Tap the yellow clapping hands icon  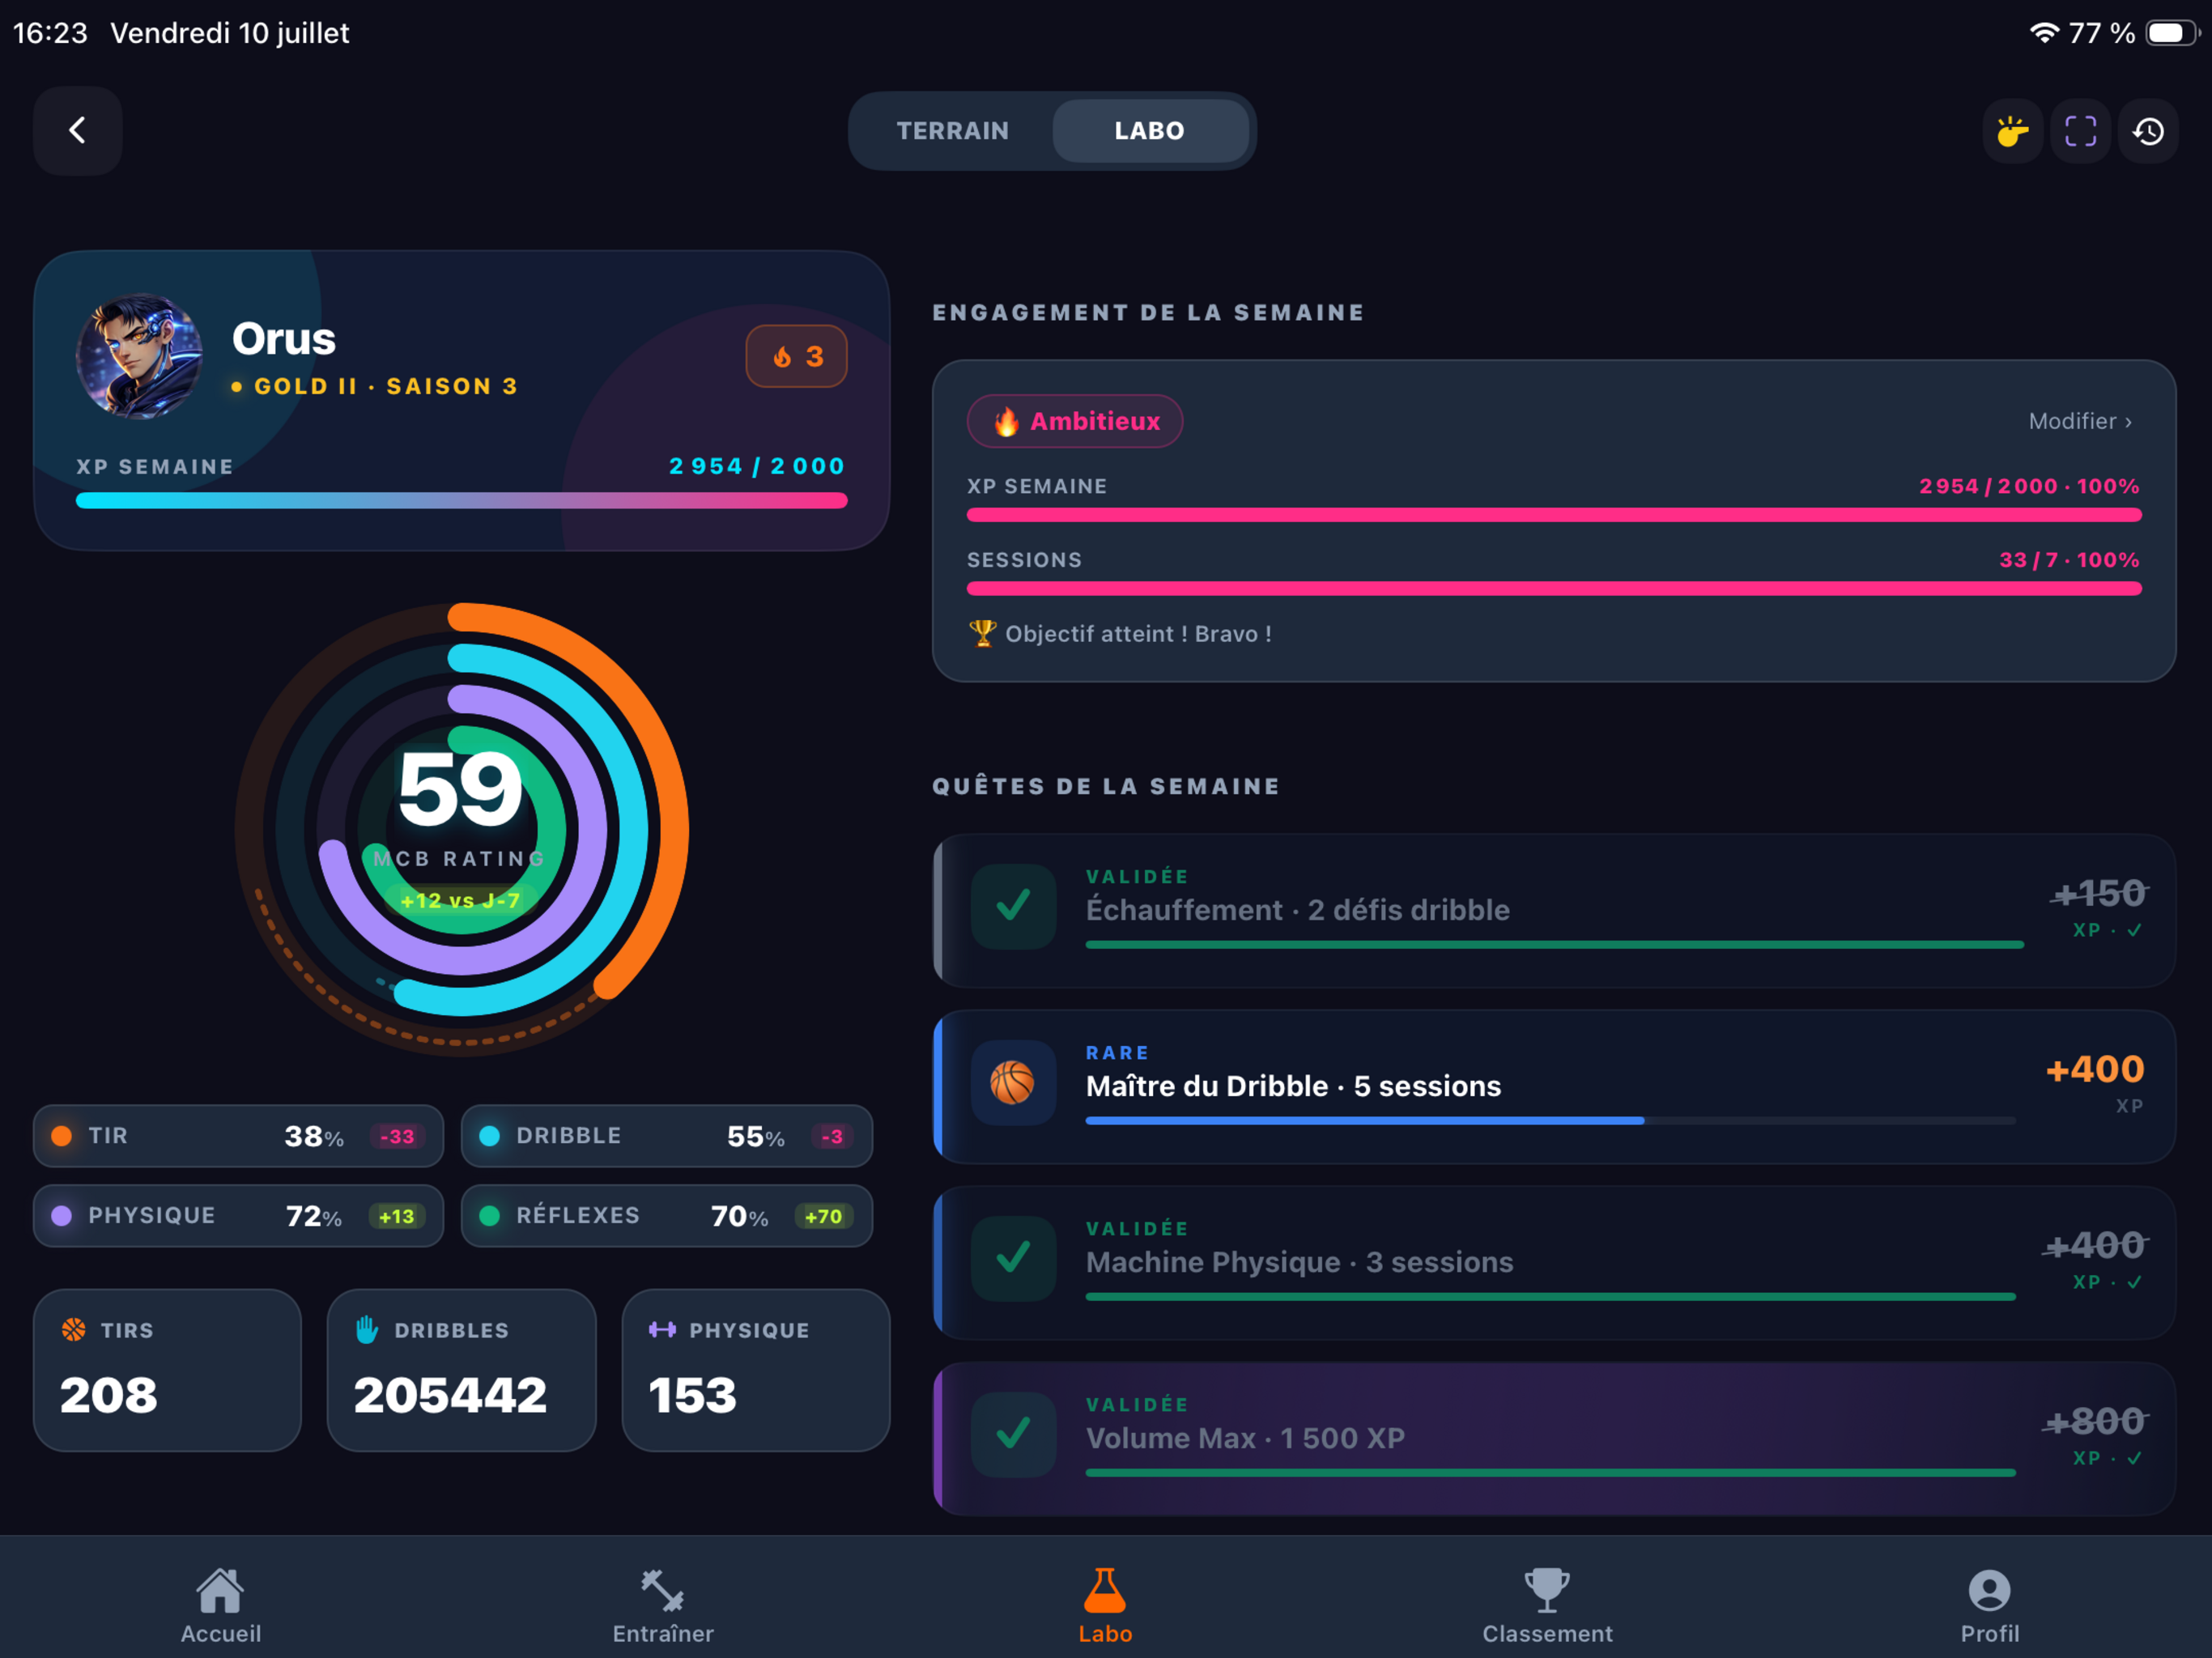[2012, 131]
